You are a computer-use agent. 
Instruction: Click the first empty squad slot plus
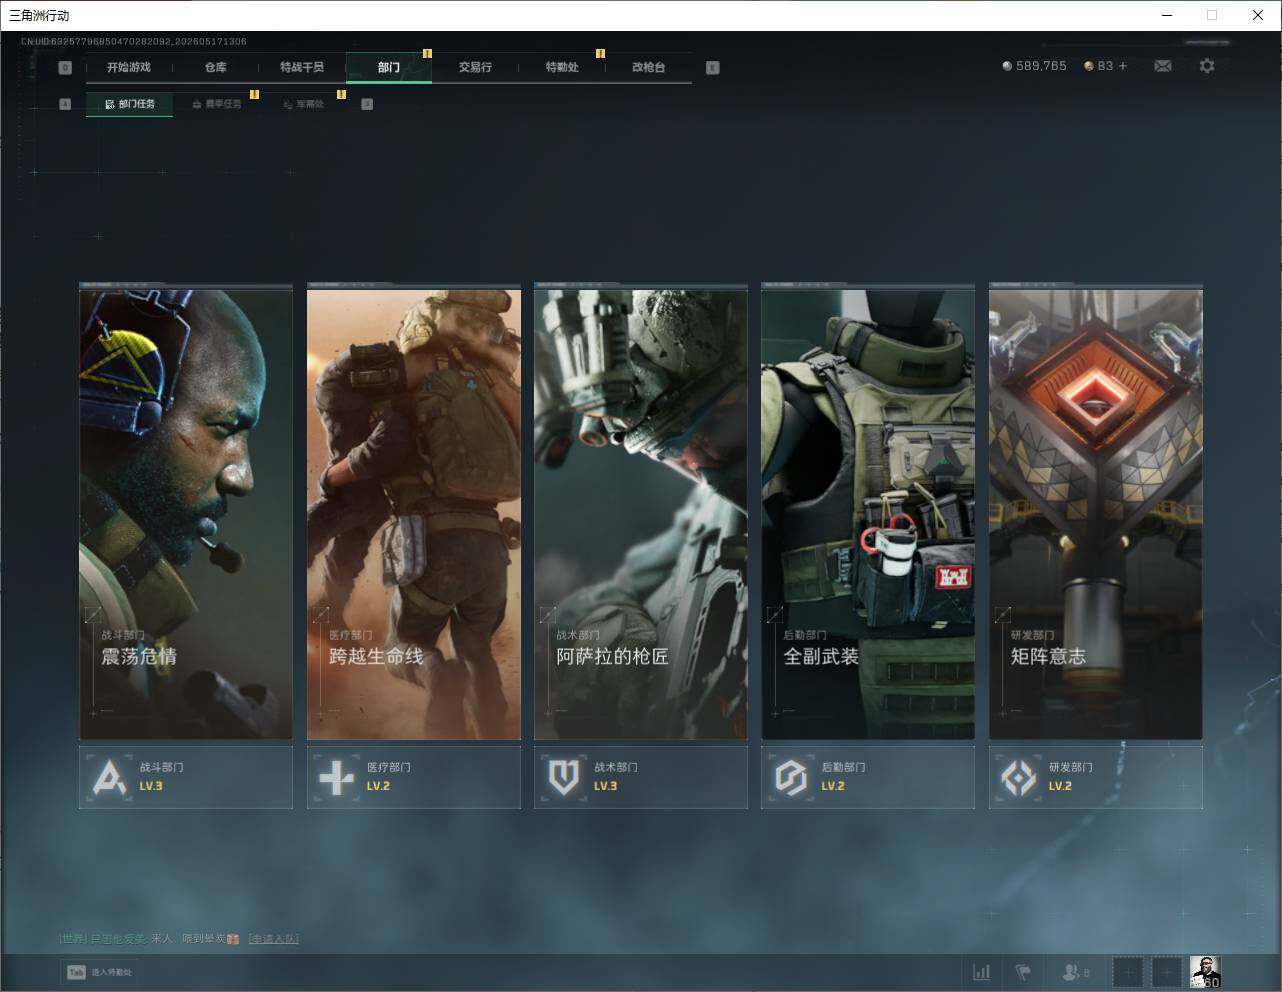pos(1127,972)
